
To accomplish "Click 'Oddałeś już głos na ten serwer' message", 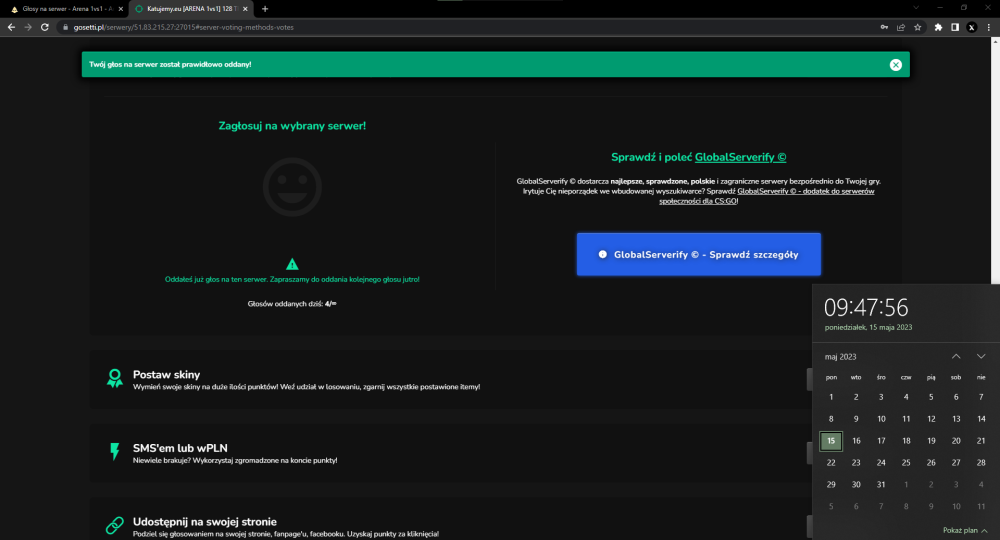I will [x=292, y=279].
